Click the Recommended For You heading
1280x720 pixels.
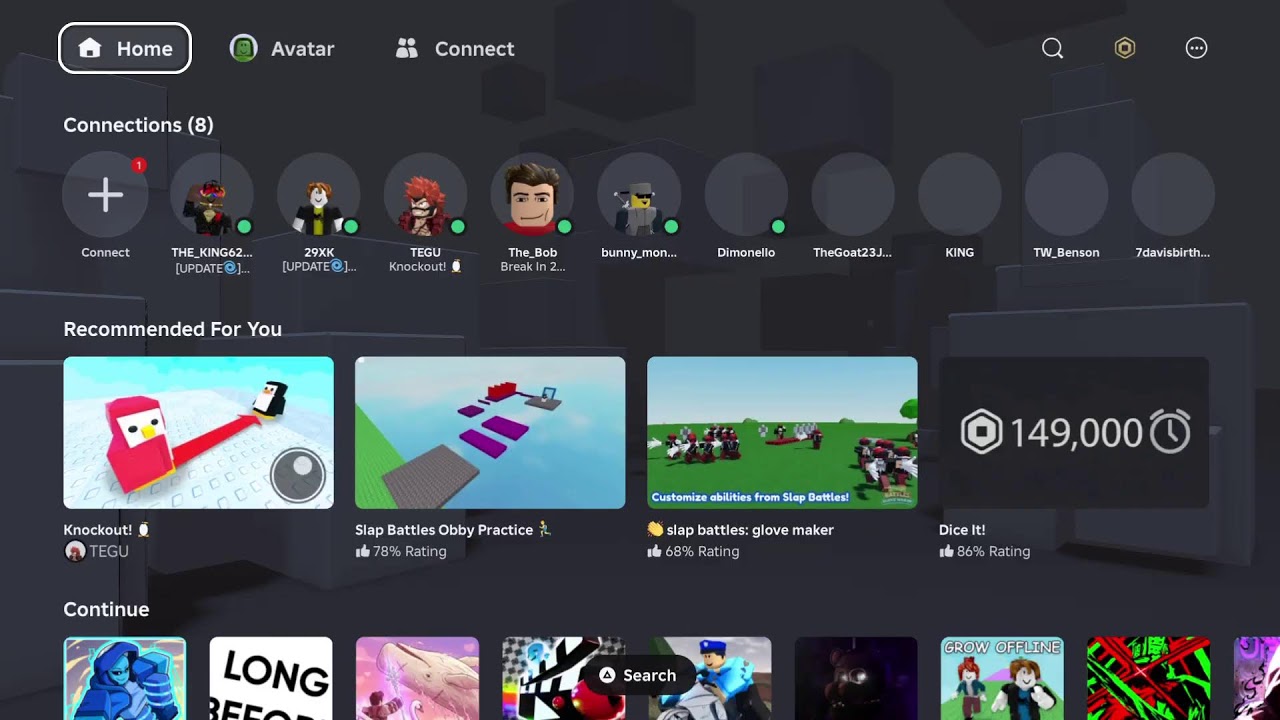172,329
